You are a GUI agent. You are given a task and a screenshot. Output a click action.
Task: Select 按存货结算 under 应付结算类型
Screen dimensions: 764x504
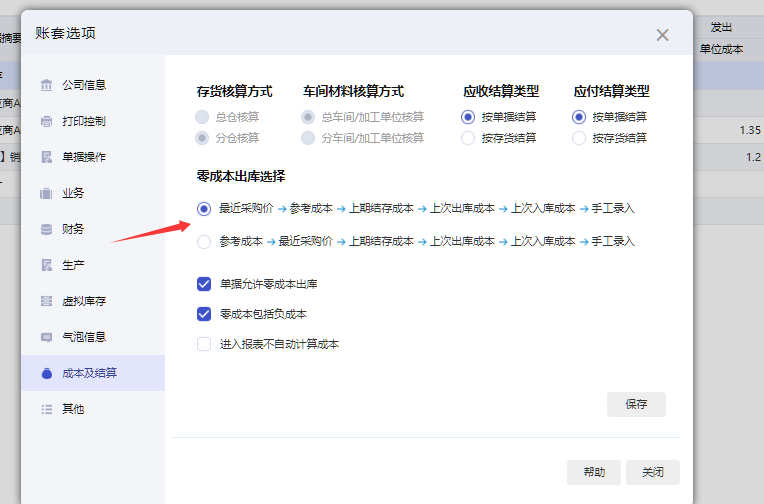[x=579, y=138]
